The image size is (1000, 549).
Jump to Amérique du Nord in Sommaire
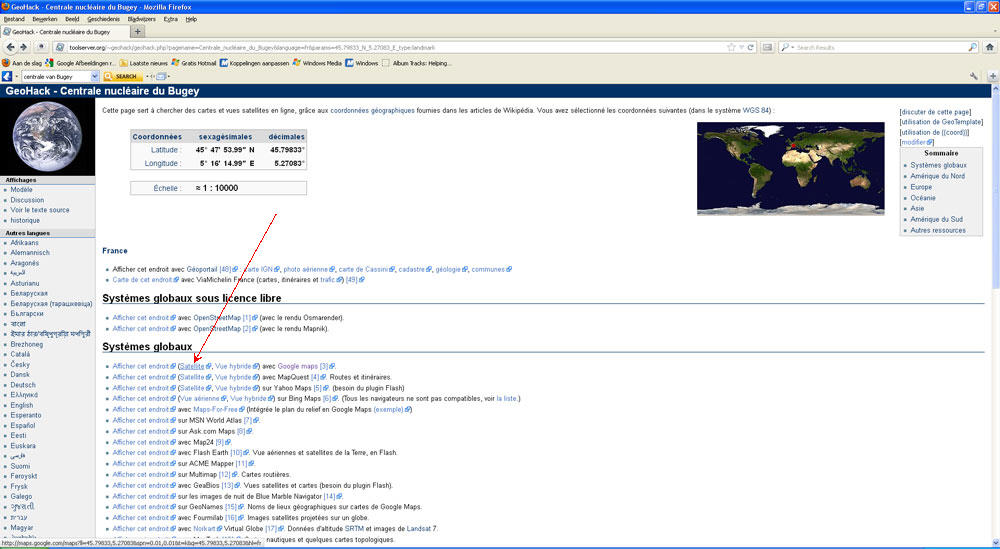(938, 176)
